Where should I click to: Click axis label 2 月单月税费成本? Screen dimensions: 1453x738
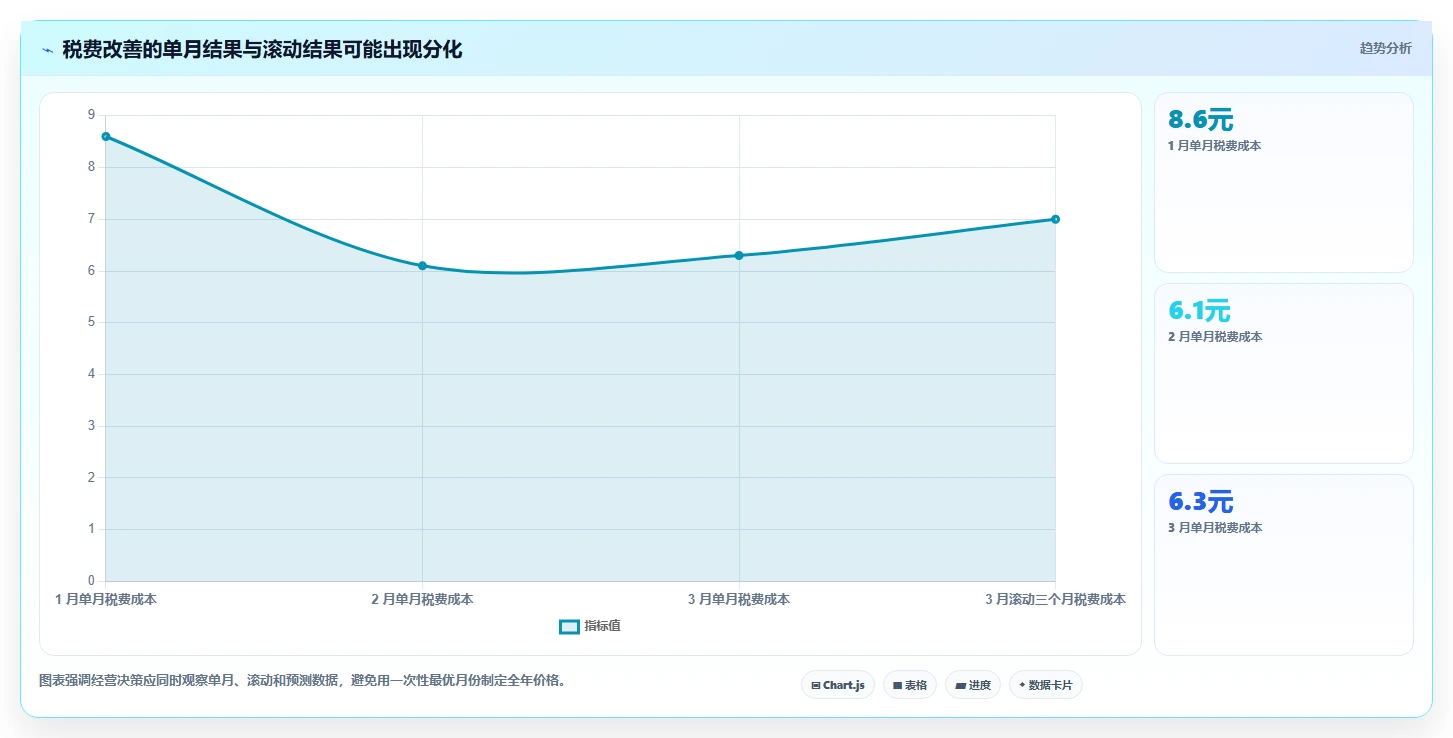422,599
